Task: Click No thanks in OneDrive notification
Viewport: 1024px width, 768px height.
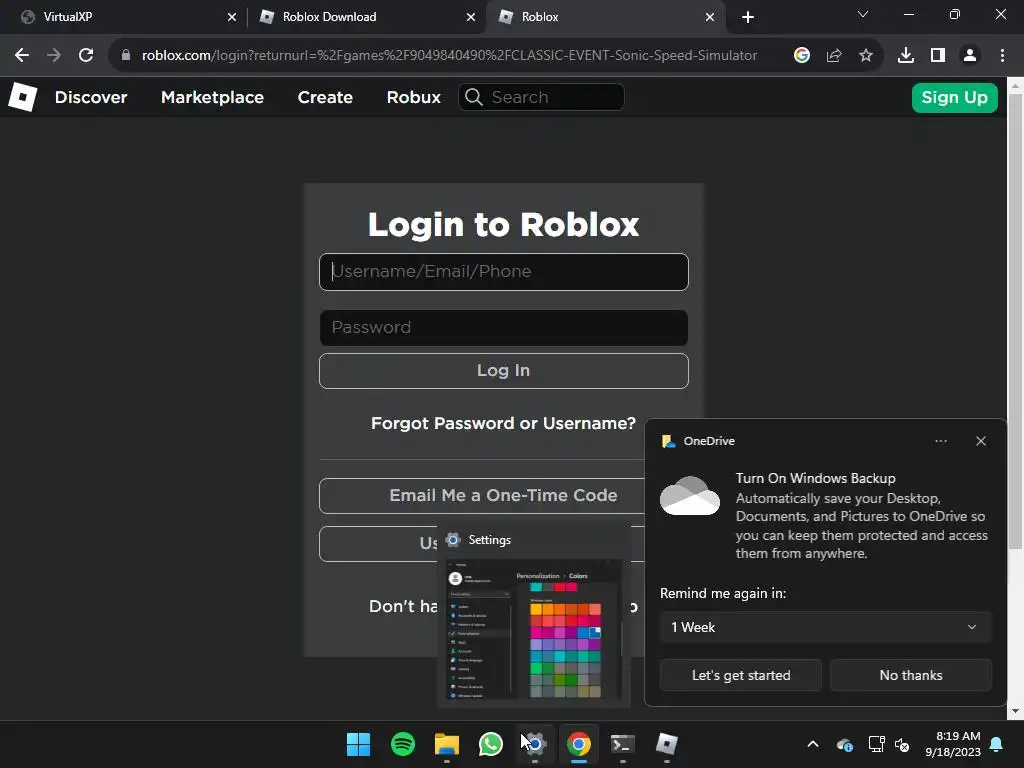Action: click(x=911, y=675)
